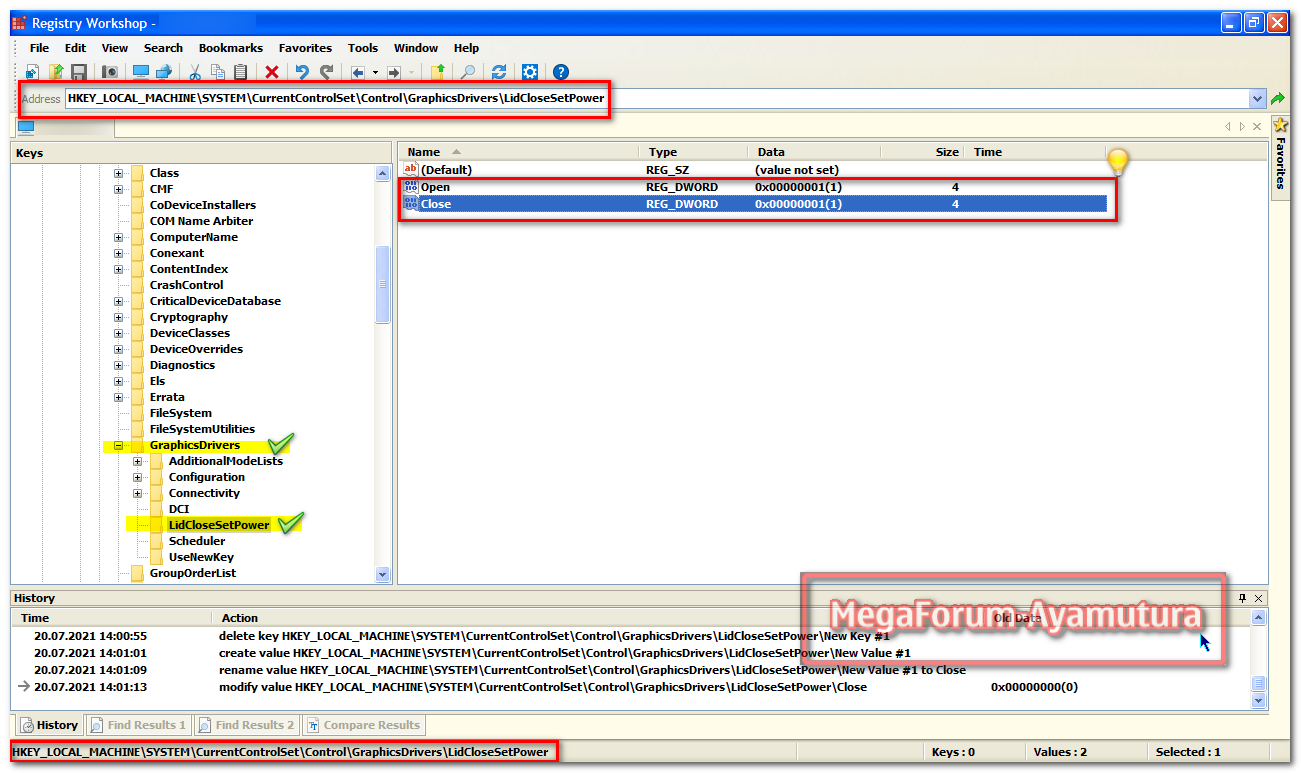This screenshot has height=773, width=1301.
Task: Select the DCI key
Action: 179,509
